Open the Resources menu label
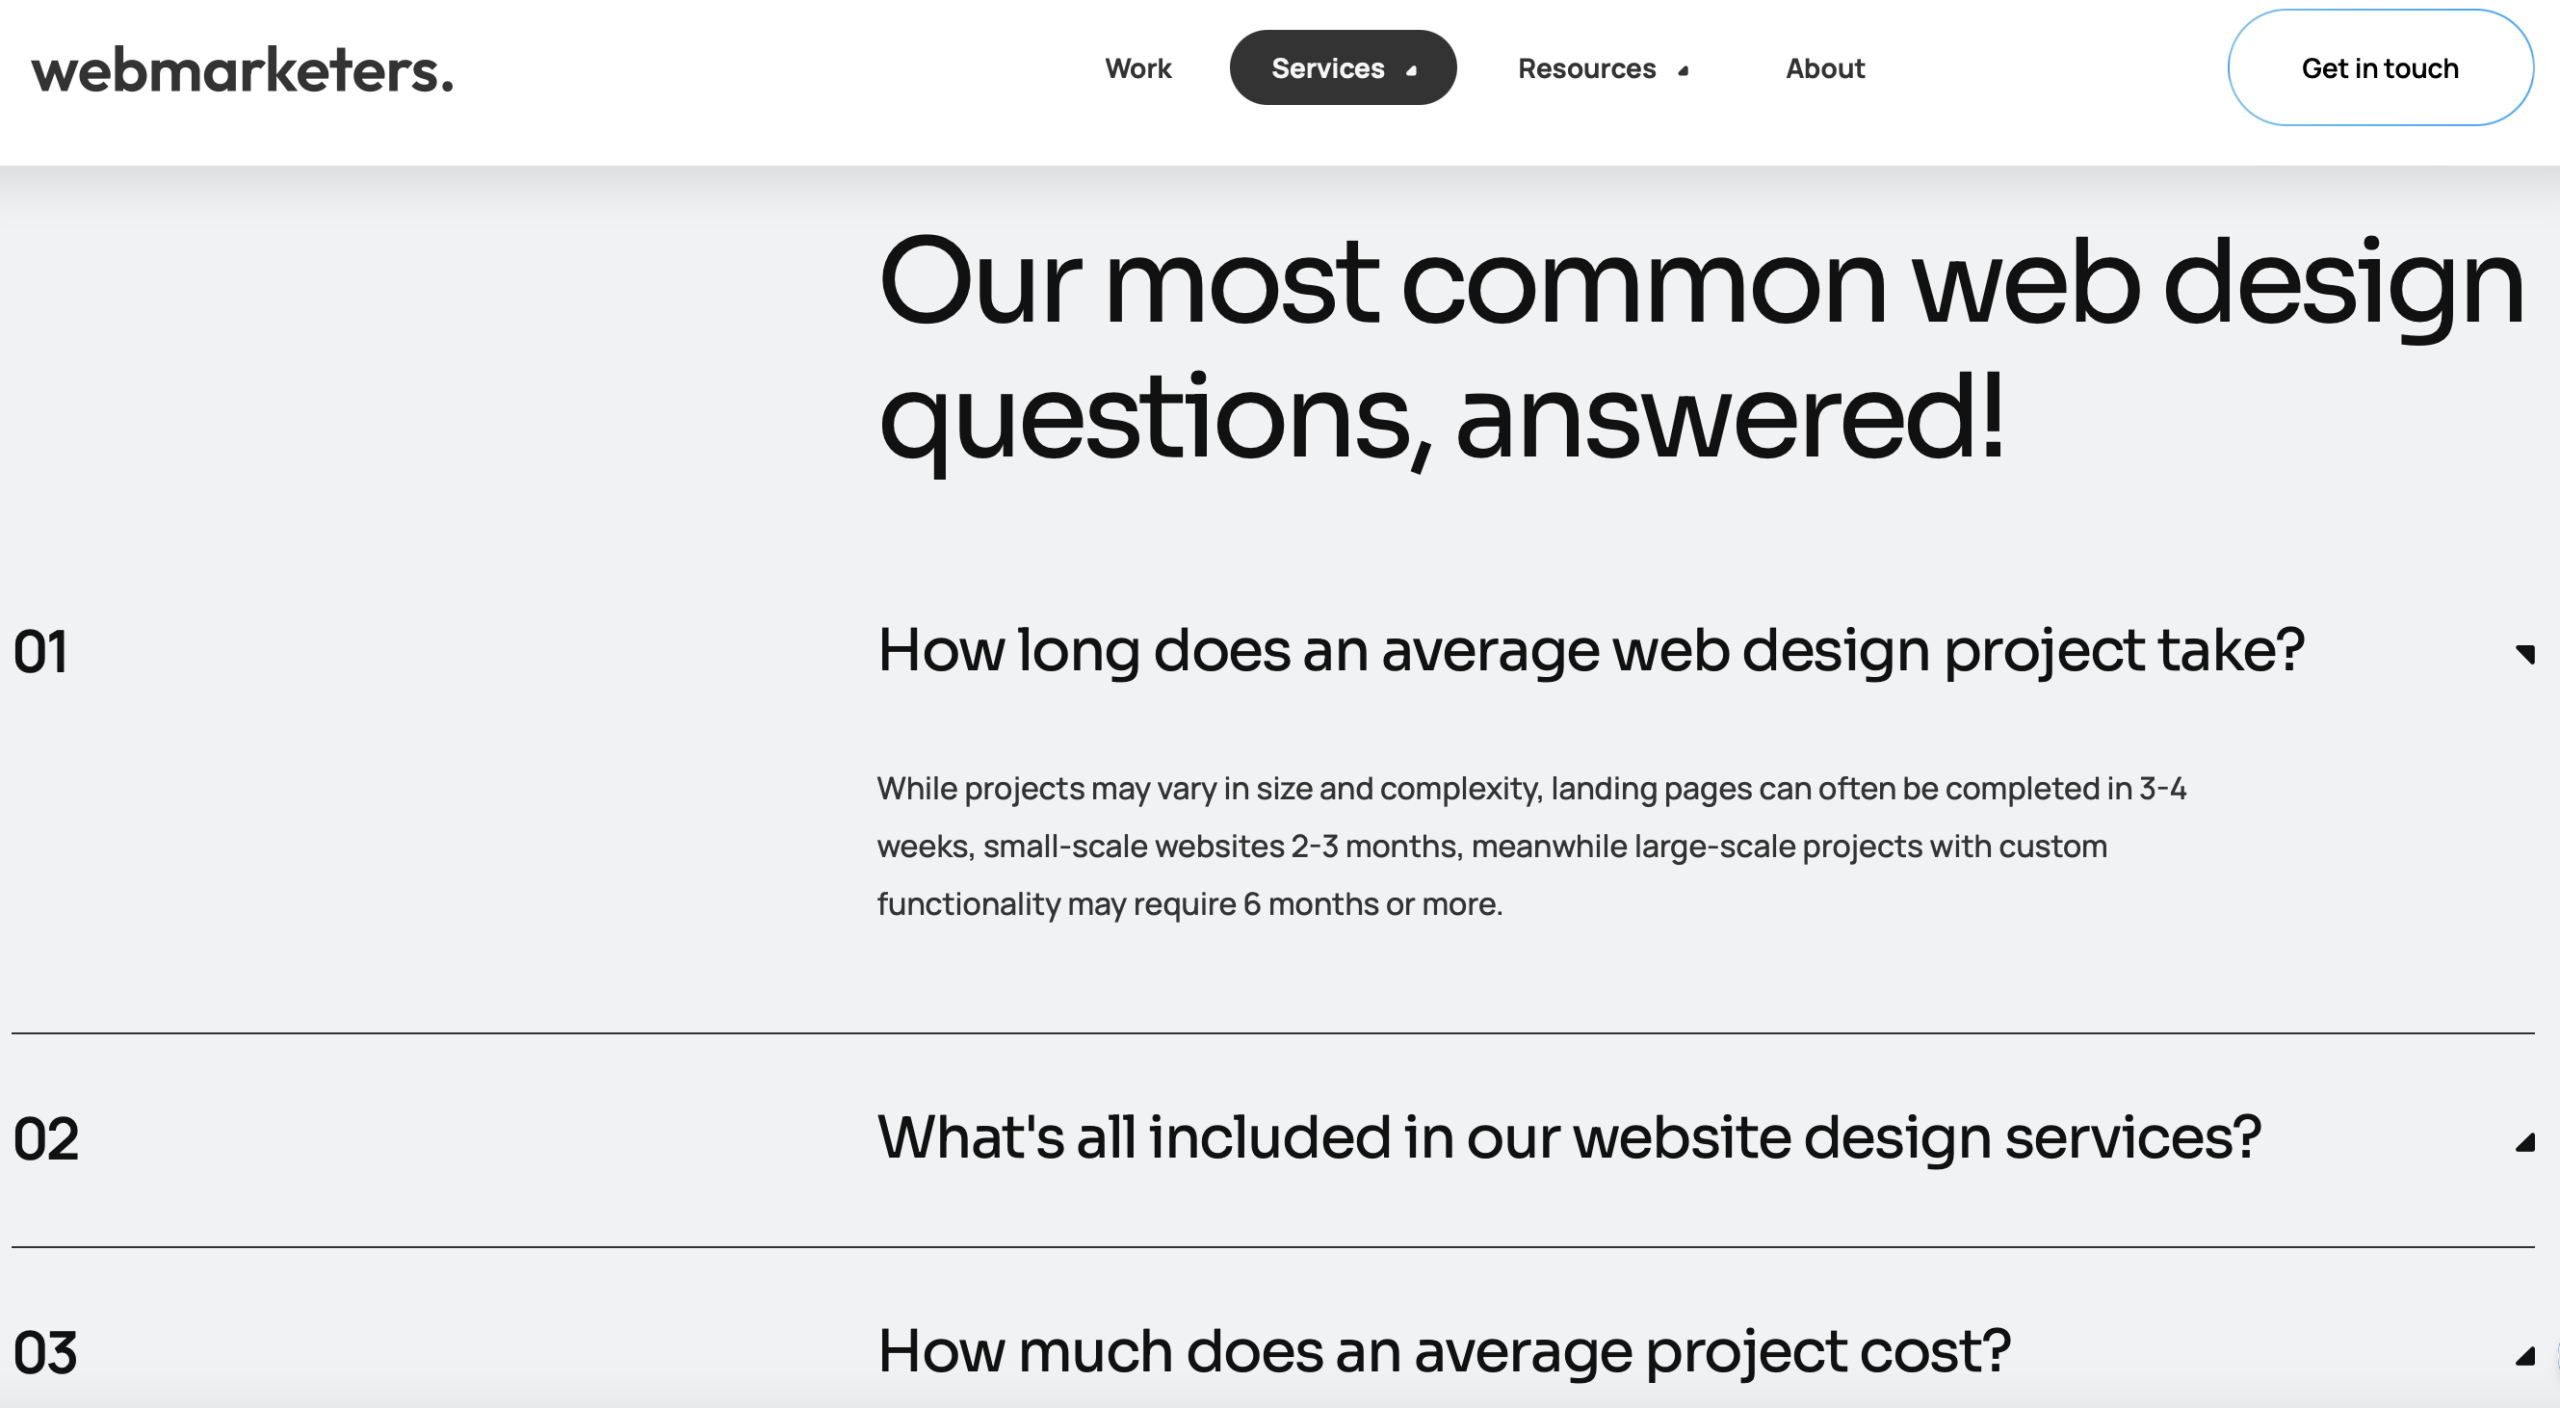Image resolution: width=2560 pixels, height=1408 pixels. pos(1586,68)
